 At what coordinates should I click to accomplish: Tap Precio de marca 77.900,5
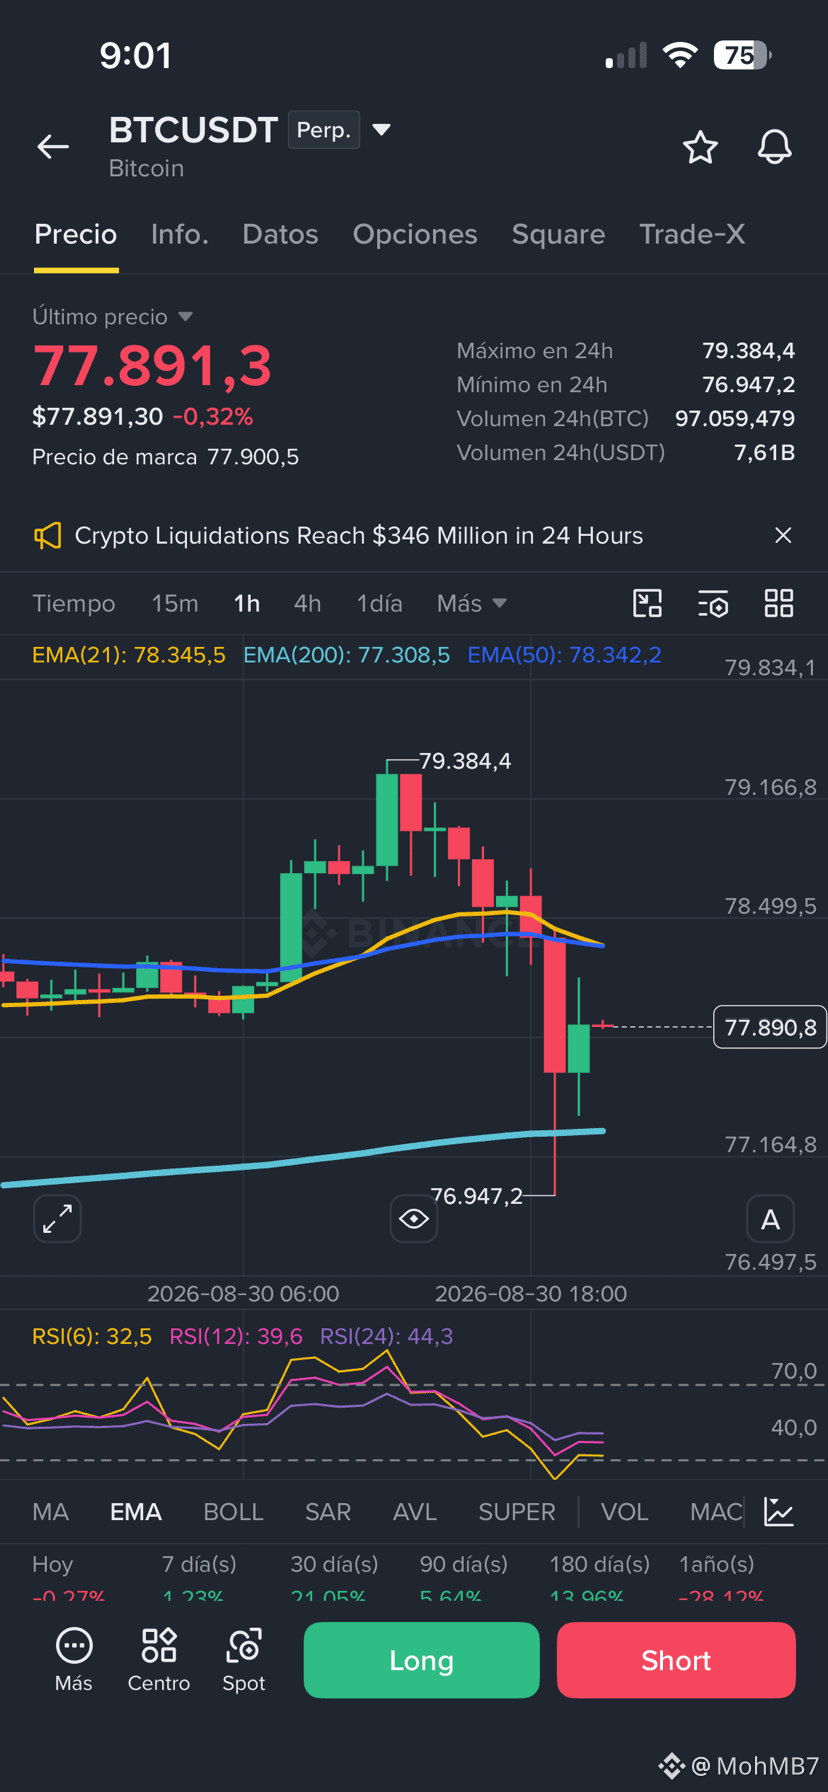click(x=165, y=457)
